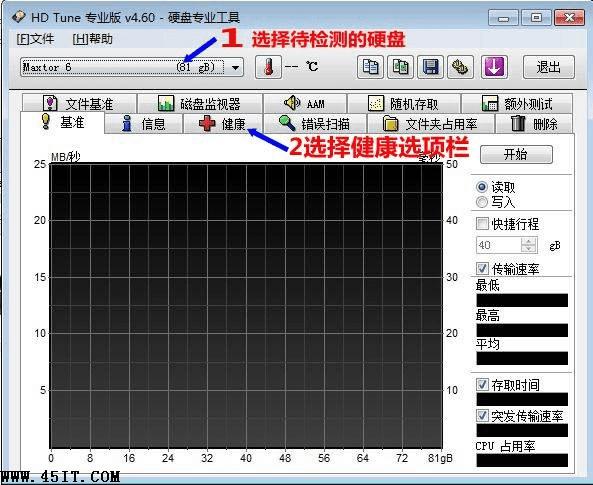Open the [H]帮助 menu
The image size is (593, 485).
(92, 39)
